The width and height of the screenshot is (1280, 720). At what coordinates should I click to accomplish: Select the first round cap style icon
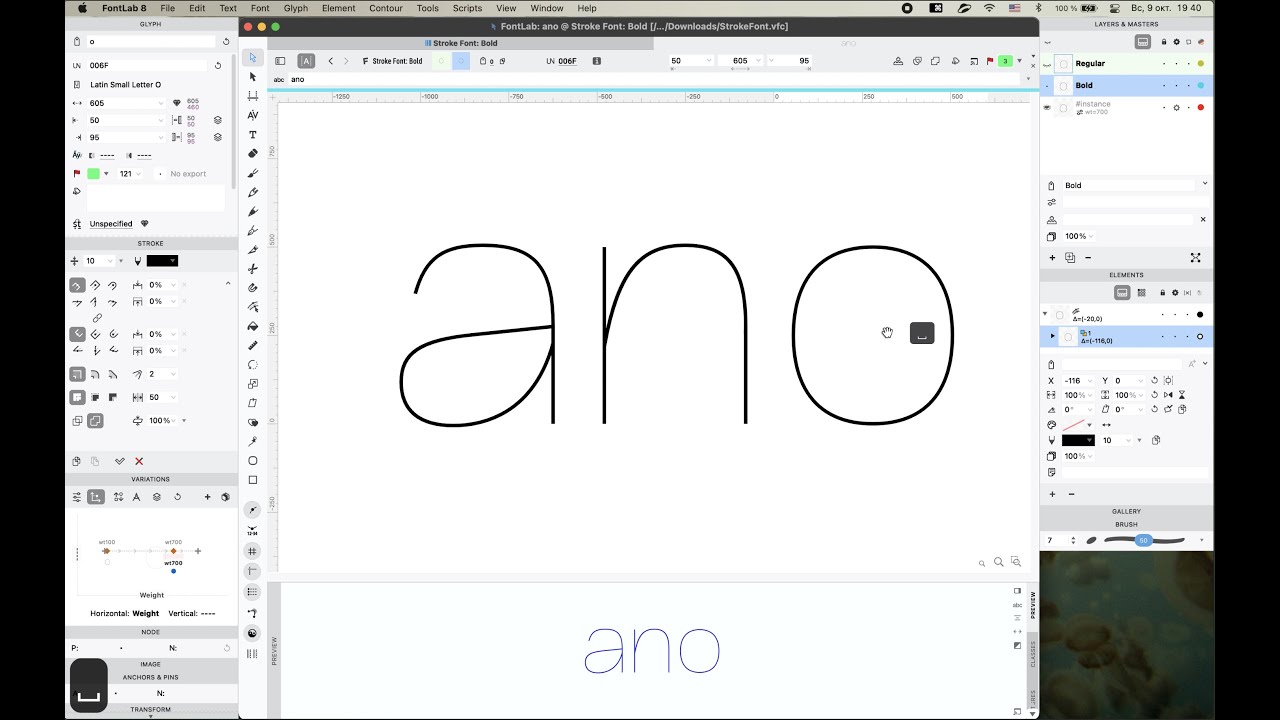77,285
